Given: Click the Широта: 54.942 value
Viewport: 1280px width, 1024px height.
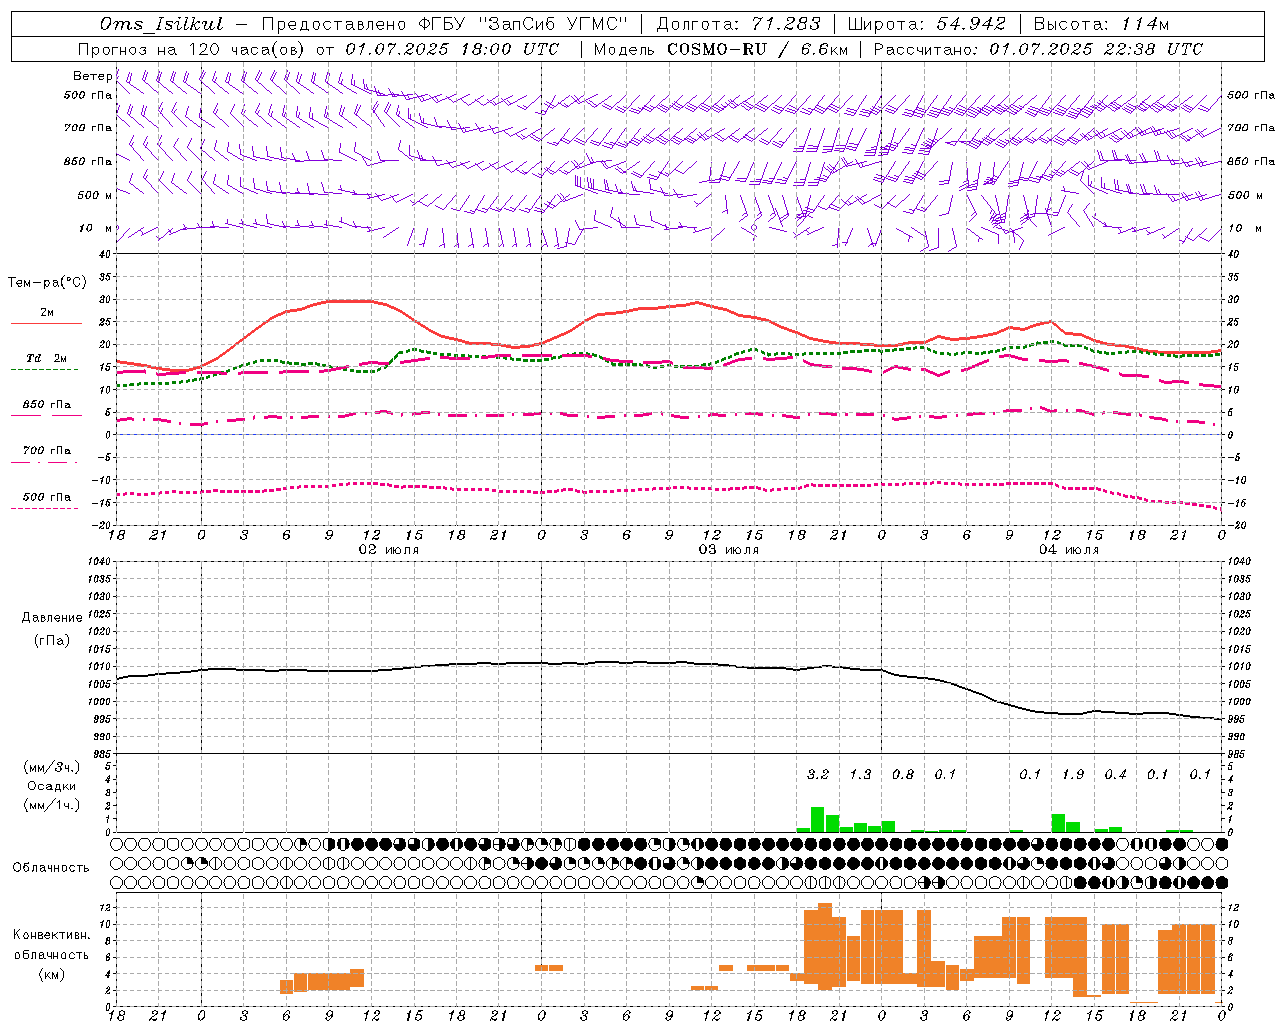Looking at the screenshot, I should (926, 24).
